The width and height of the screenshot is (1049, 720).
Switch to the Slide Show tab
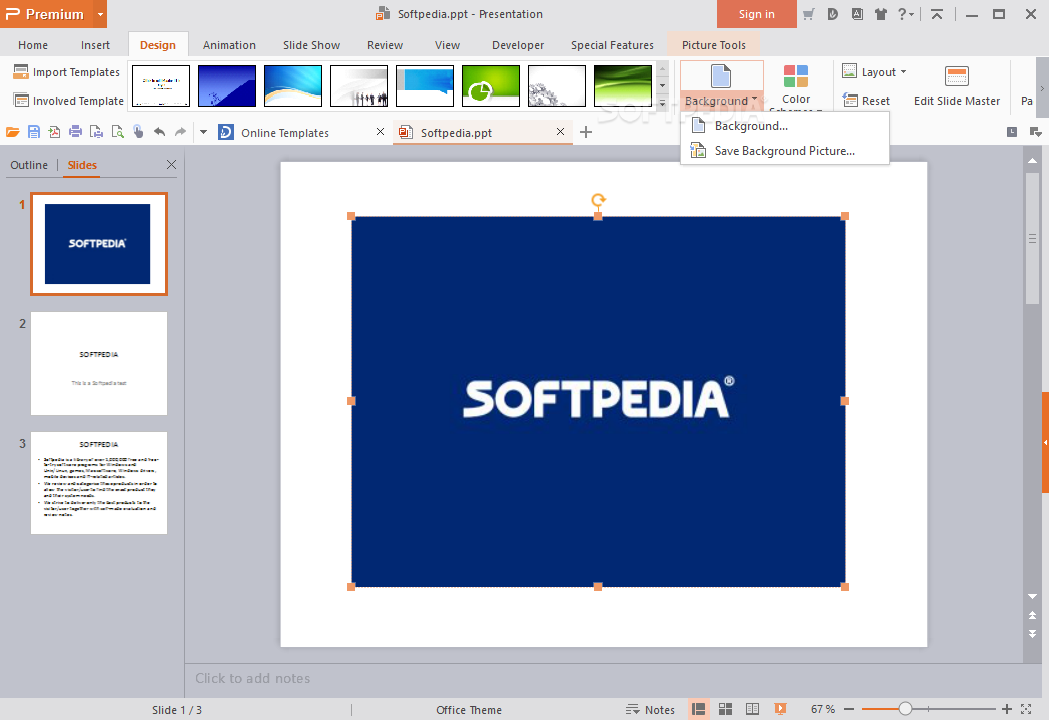311,45
